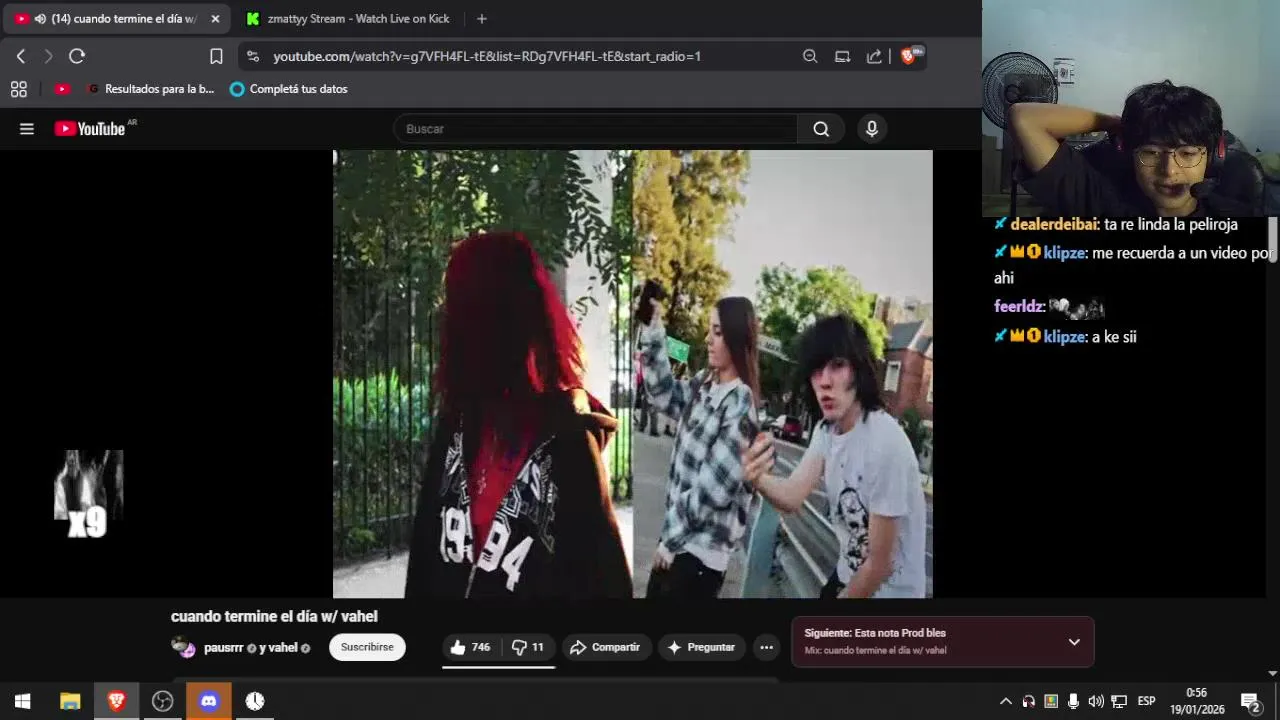The width and height of the screenshot is (1280, 720).
Task: Reload the YouTube page
Action: (x=77, y=56)
